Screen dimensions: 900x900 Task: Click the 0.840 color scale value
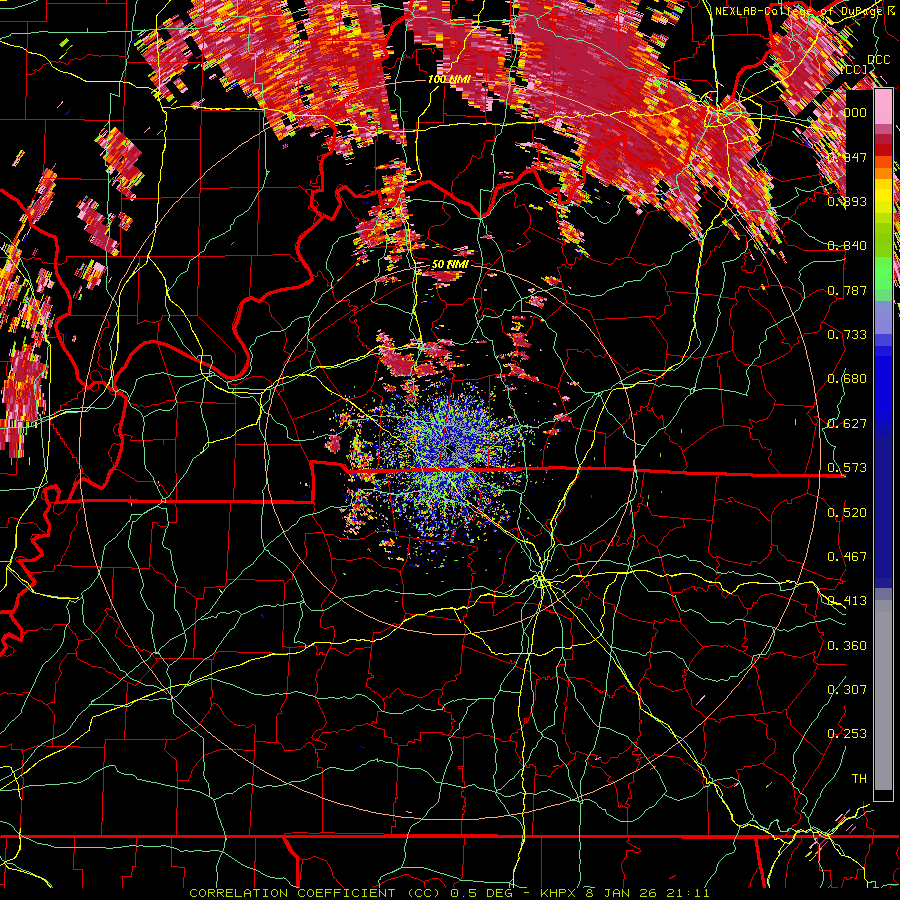[x=847, y=245]
